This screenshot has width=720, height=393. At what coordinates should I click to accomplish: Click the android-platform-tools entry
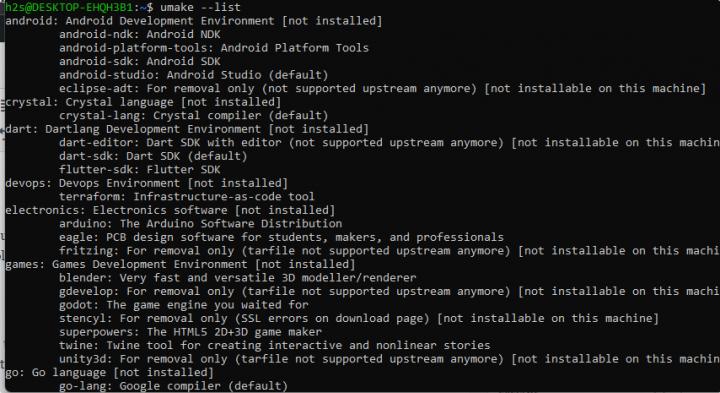(214, 48)
